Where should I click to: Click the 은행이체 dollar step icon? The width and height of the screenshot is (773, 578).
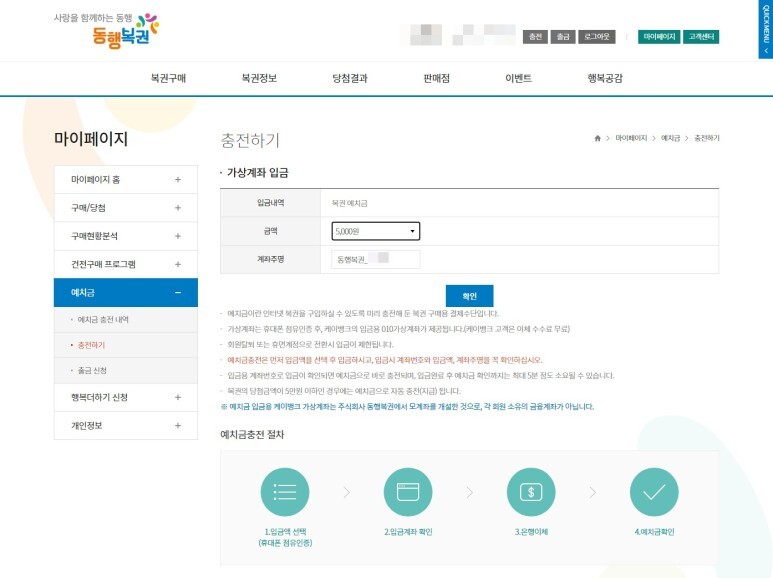click(531, 492)
